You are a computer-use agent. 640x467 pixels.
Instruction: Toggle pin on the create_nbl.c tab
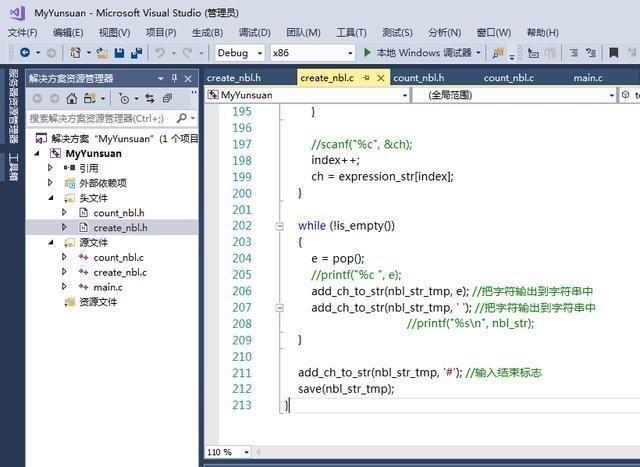(366, 78)
